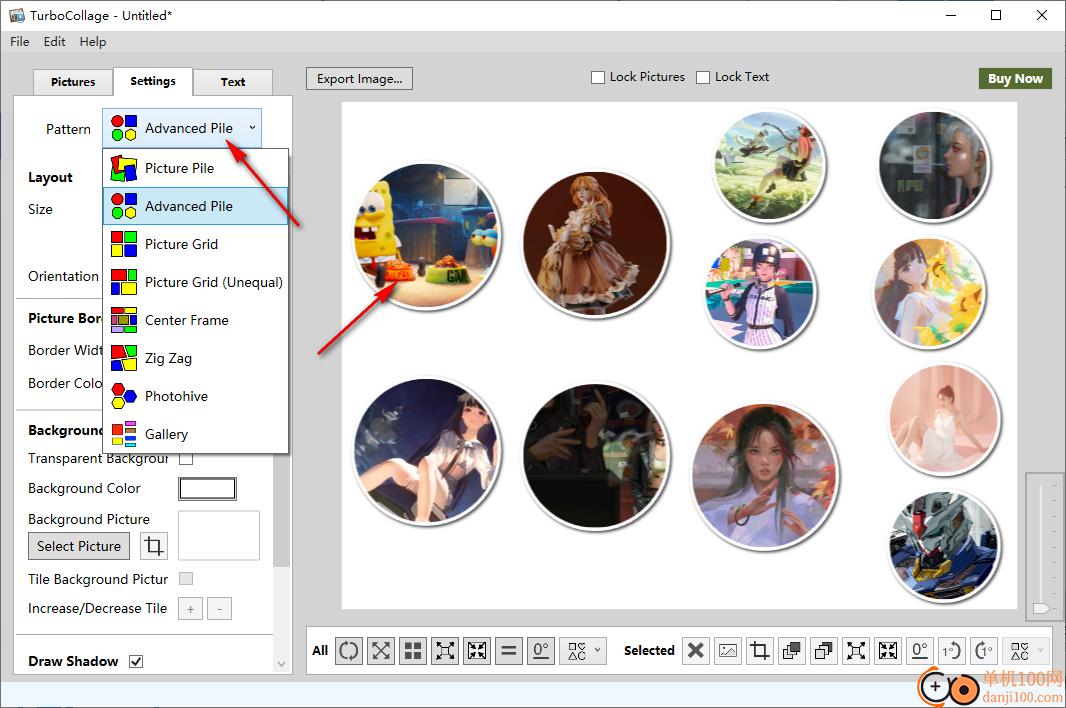Screen dimensions: 1066x708
Task: Choose Zig Zag pattern
Action: click(x=196, y=358)
